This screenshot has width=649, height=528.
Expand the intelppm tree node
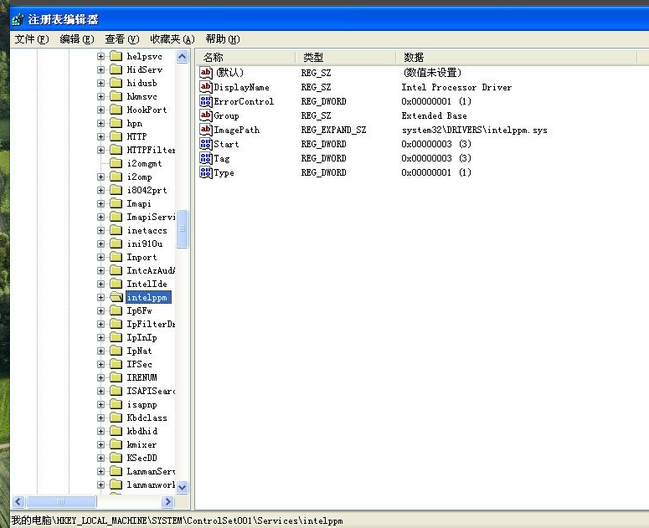click(101, 297)
